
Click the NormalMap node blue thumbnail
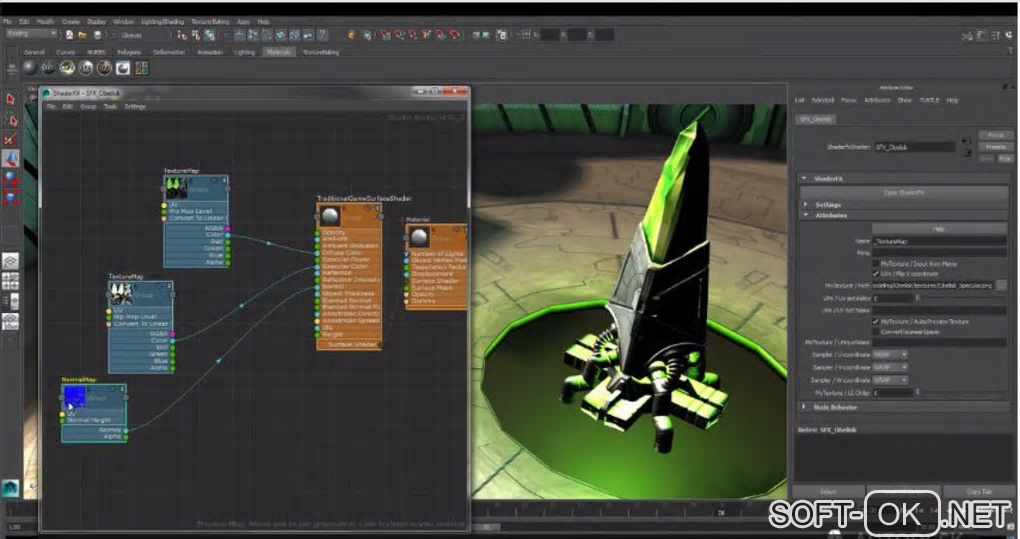pyautogui.click(x=75, y=397)
